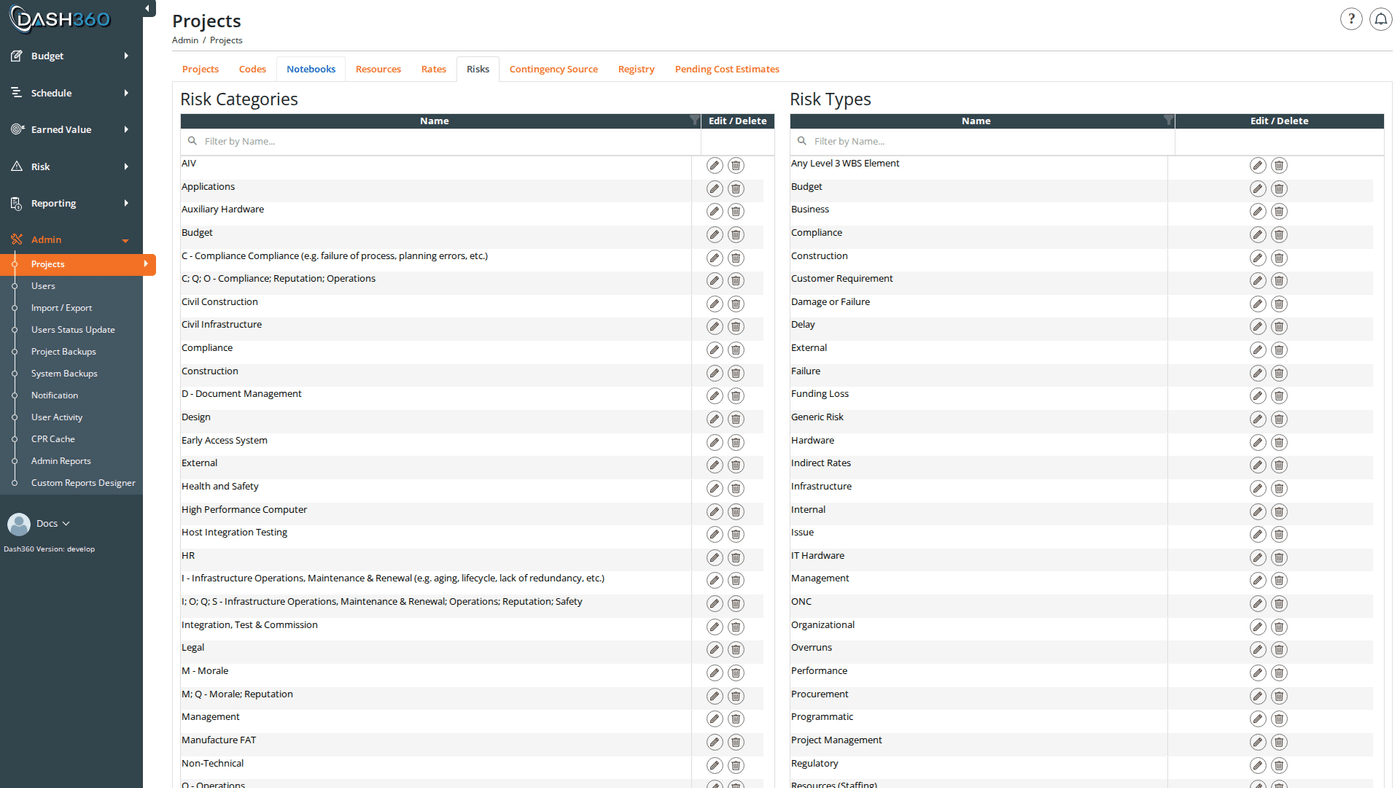The width and height of the screenshot is (1400, 788).
Task: Edit the Civil Construction category
Action: 714,303
